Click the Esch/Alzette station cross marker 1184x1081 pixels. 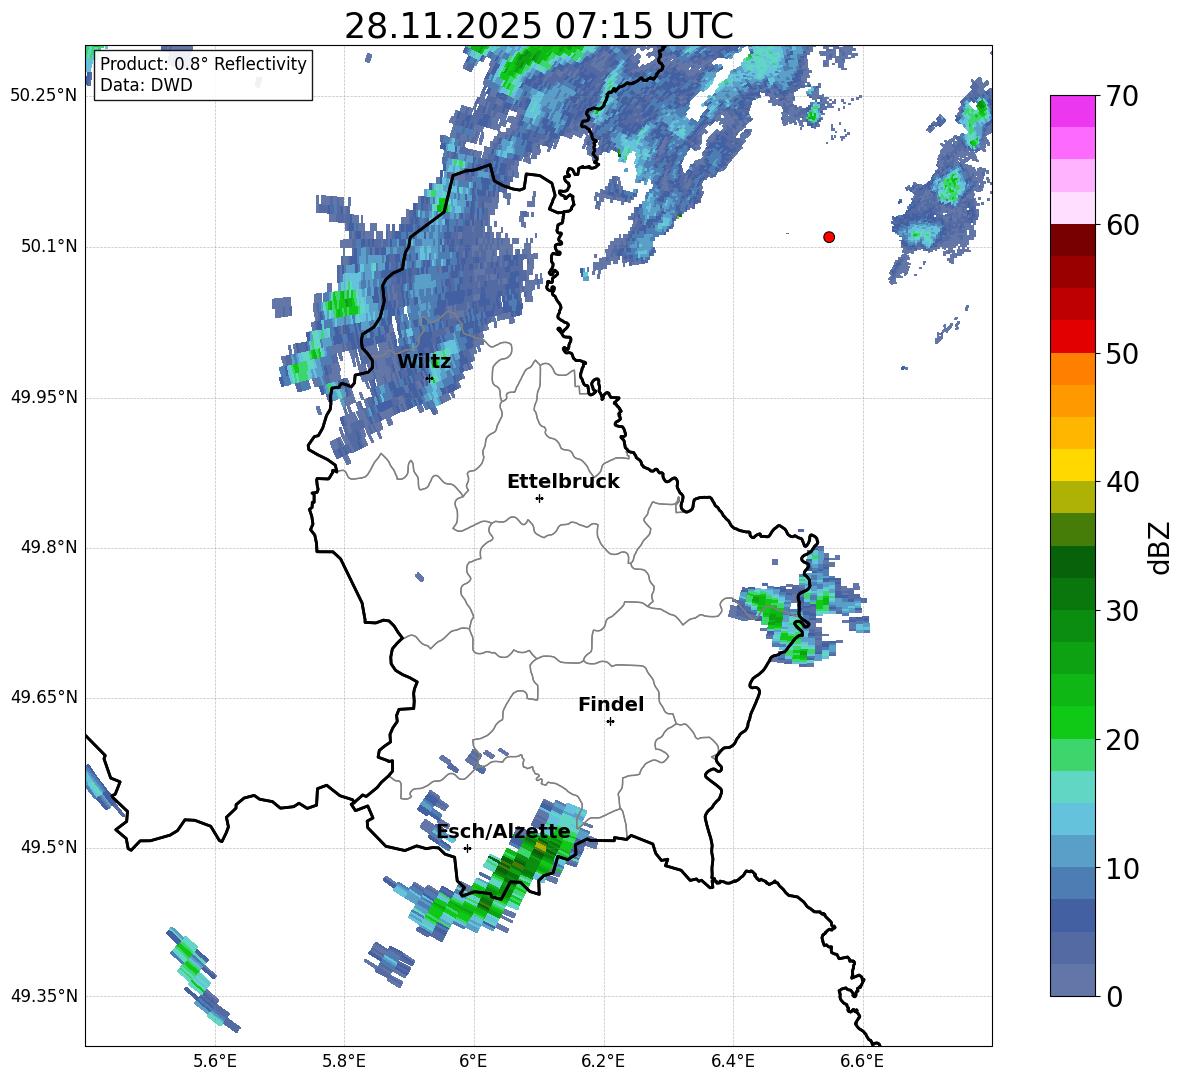[x=467, y=848]
